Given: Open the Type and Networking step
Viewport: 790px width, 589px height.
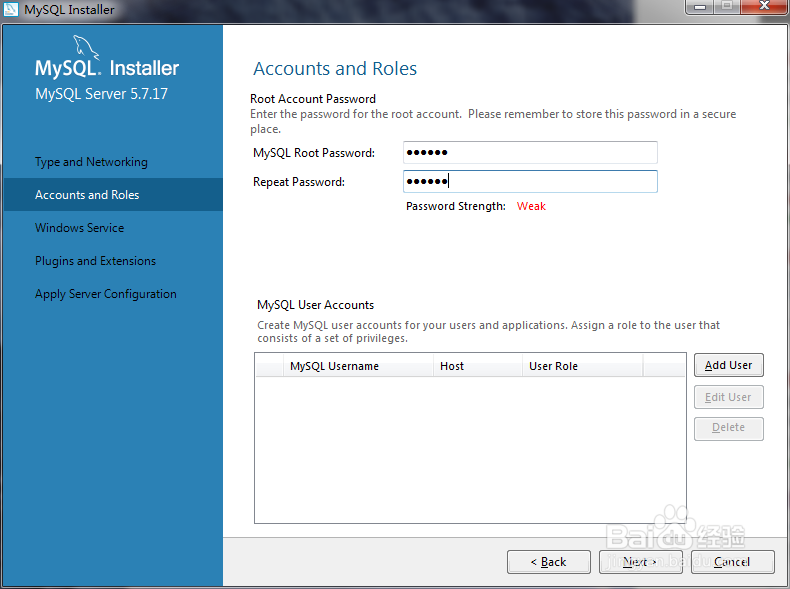Looking at the screenshot, I should [91, 162].
